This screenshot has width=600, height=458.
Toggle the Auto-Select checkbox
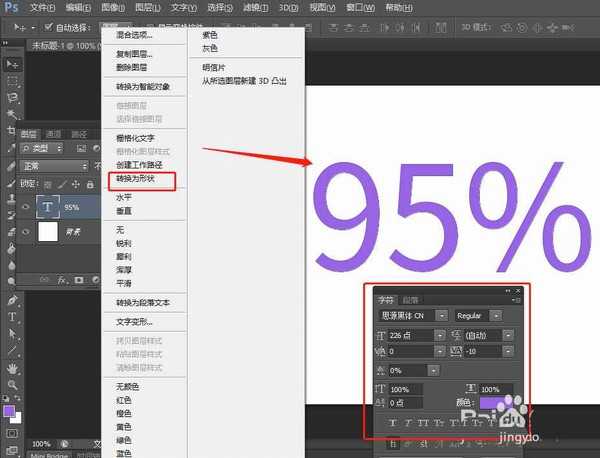[49, 27]
